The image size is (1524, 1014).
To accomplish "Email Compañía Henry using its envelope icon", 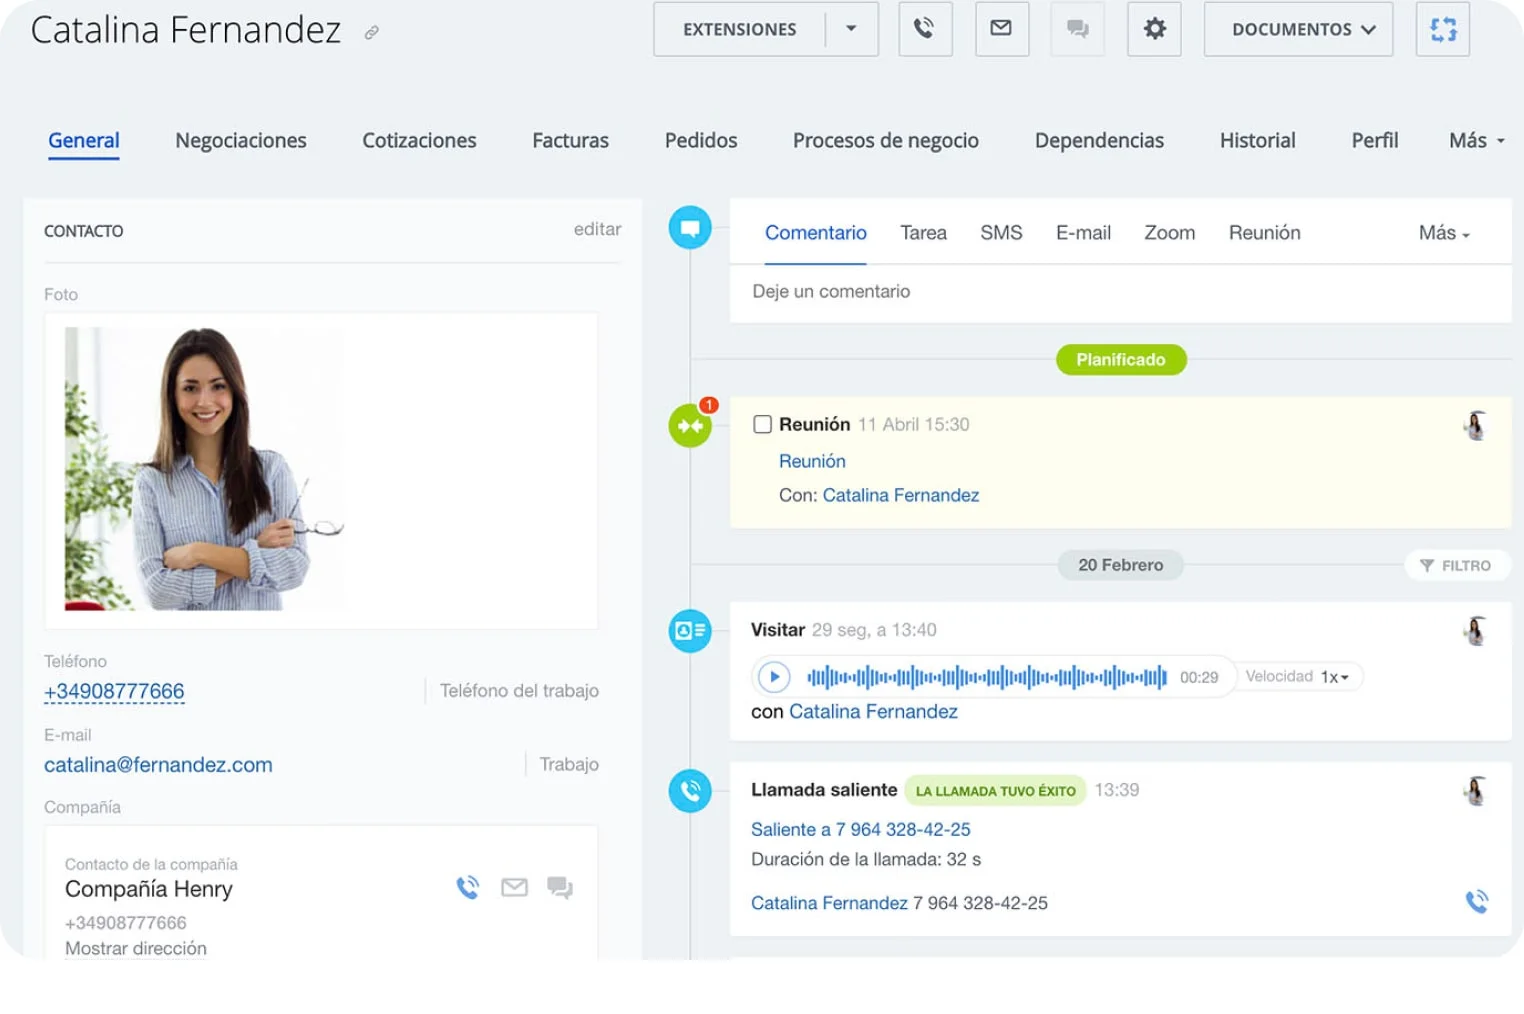I will pyautogui.click(x=514, y=887).
